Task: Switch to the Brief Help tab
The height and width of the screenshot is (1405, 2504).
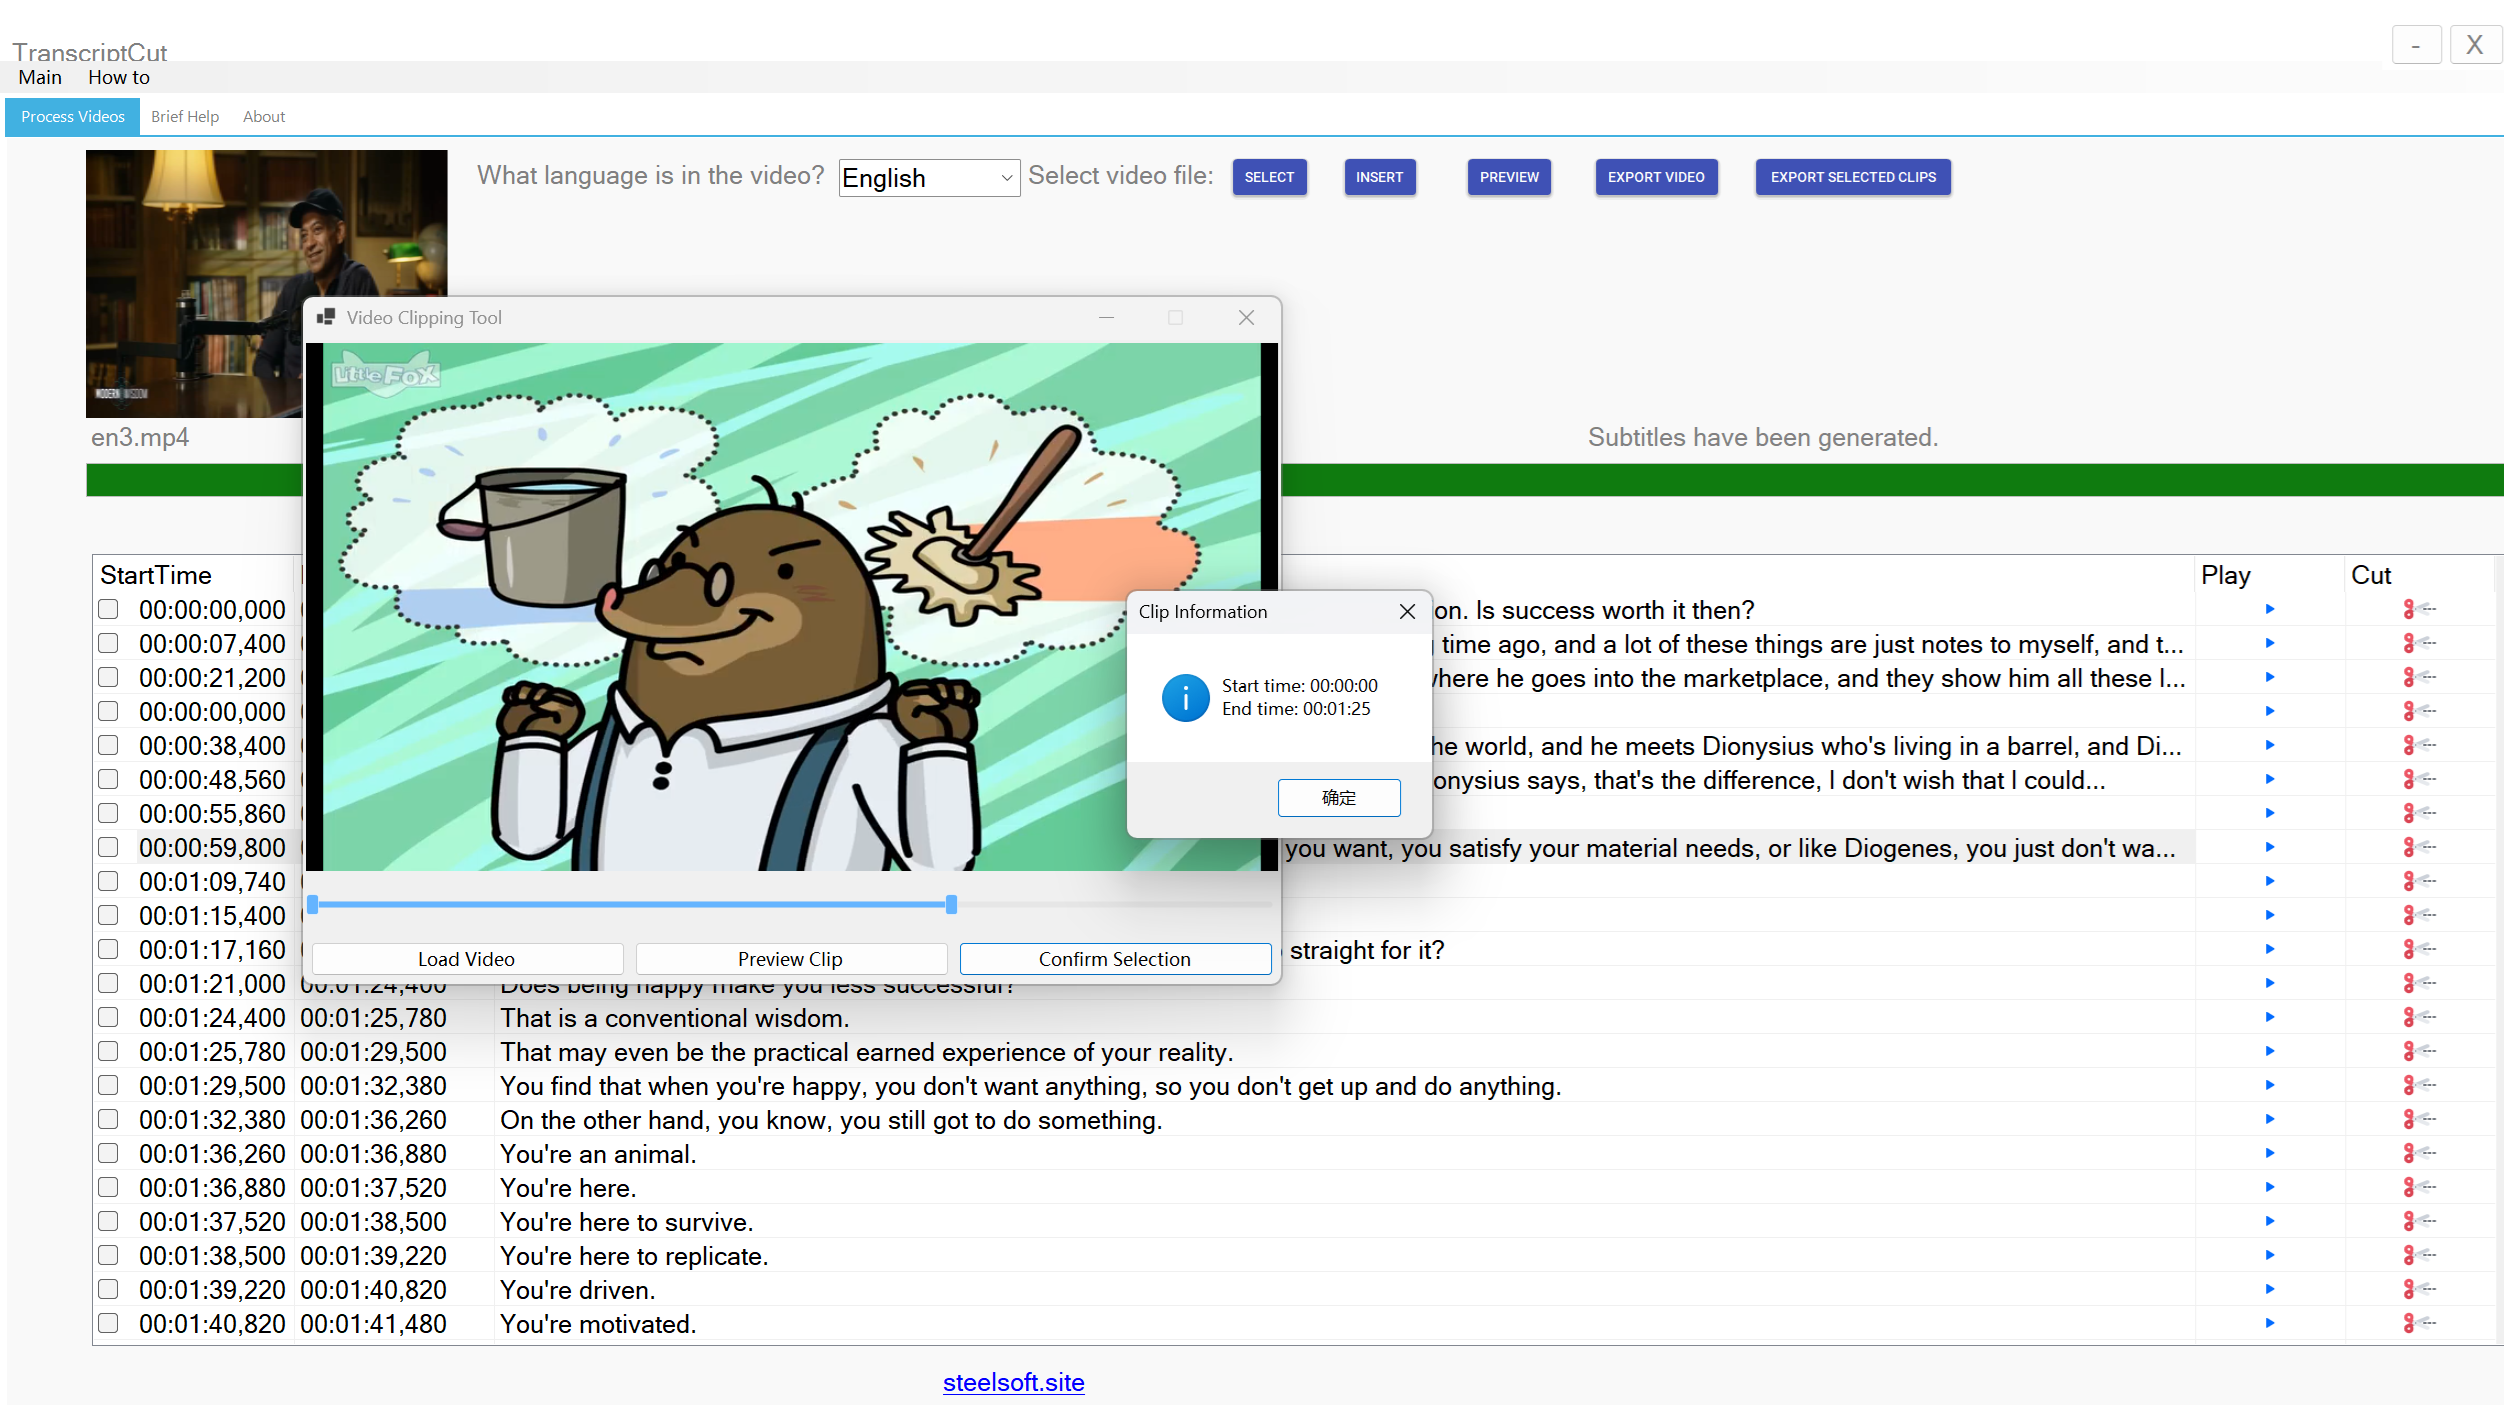Action: 185,117
